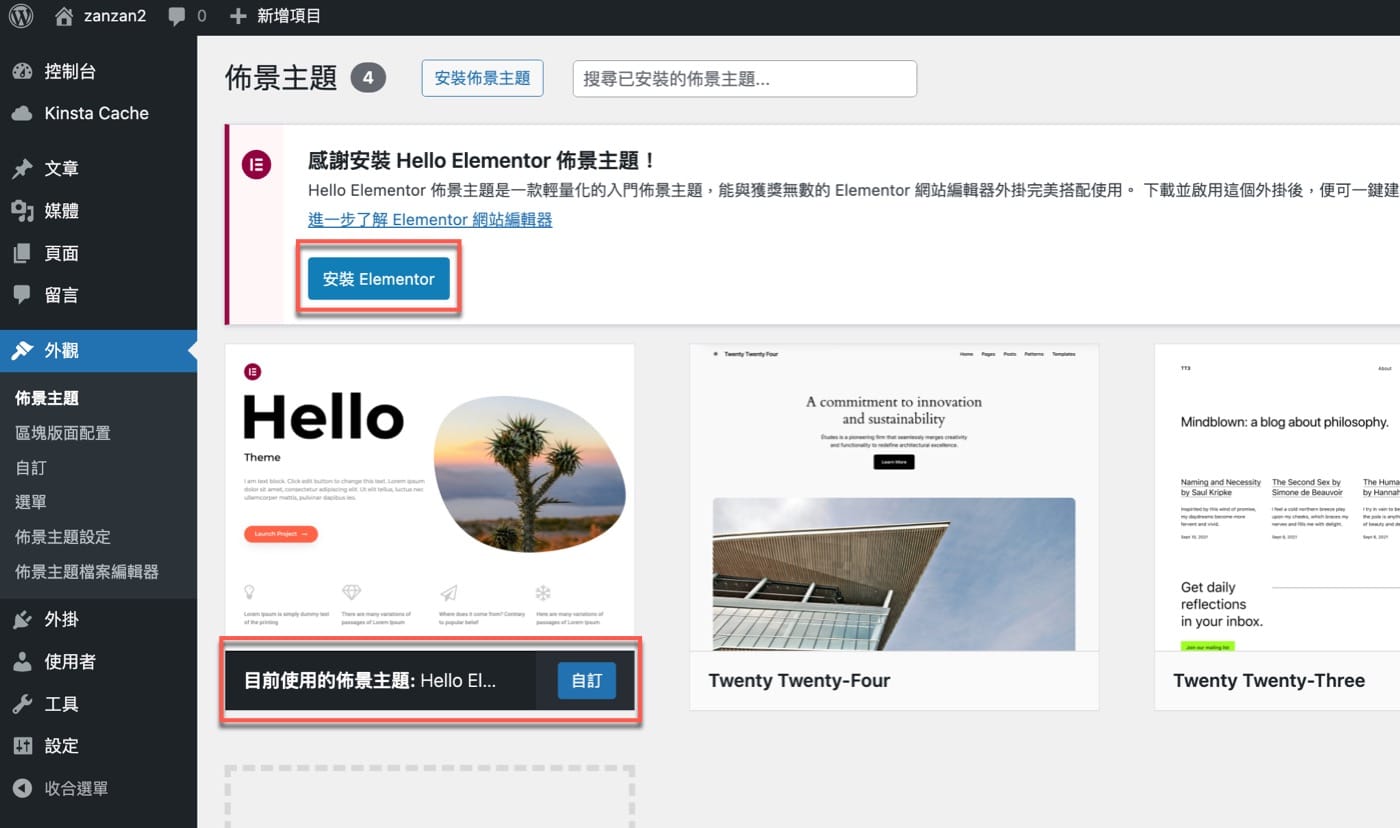Open the 外掛 plugins menu
Screen dimensions: 1400x828
[98, 620]
